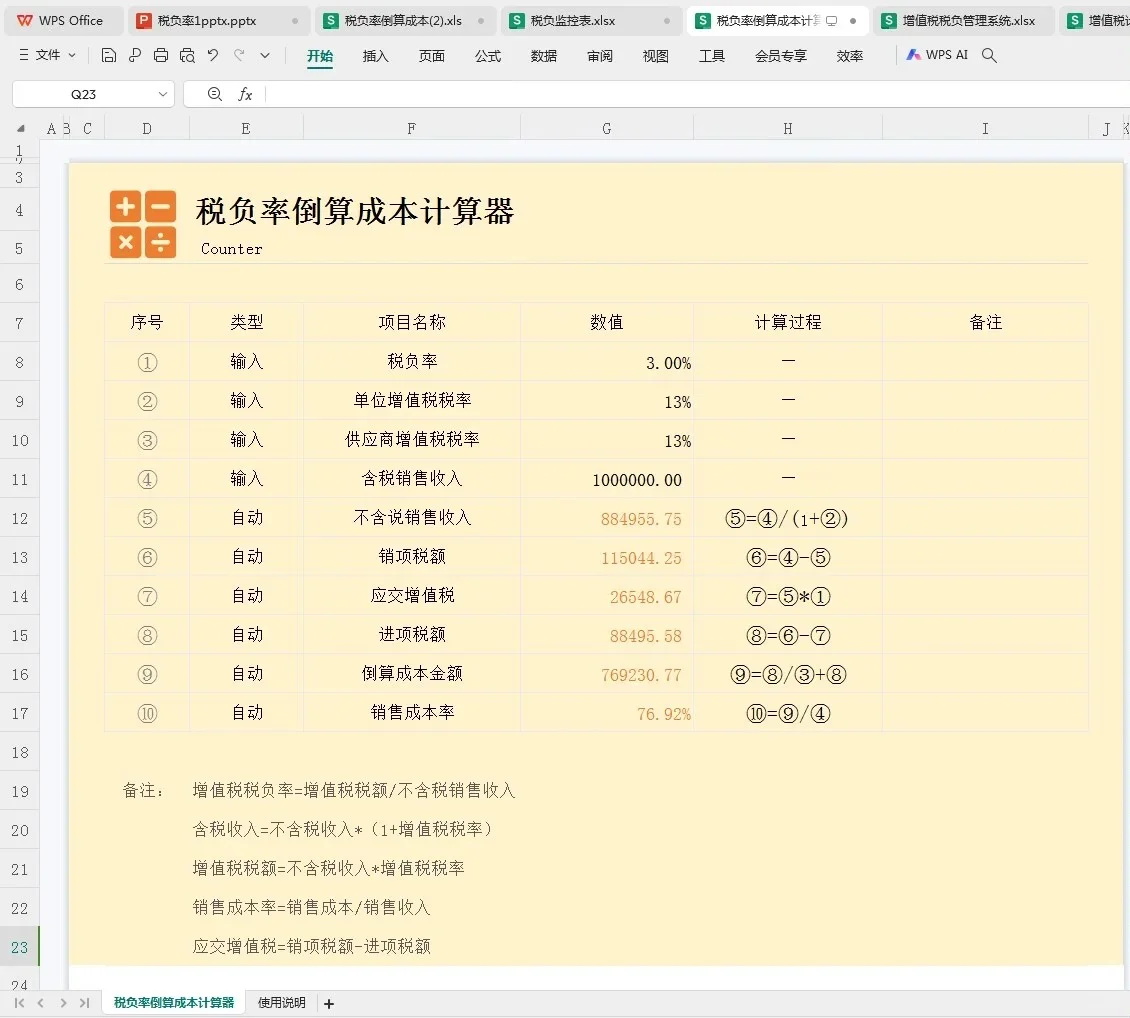Switch to the 审阅 ribbon tab

click(600, 56)
